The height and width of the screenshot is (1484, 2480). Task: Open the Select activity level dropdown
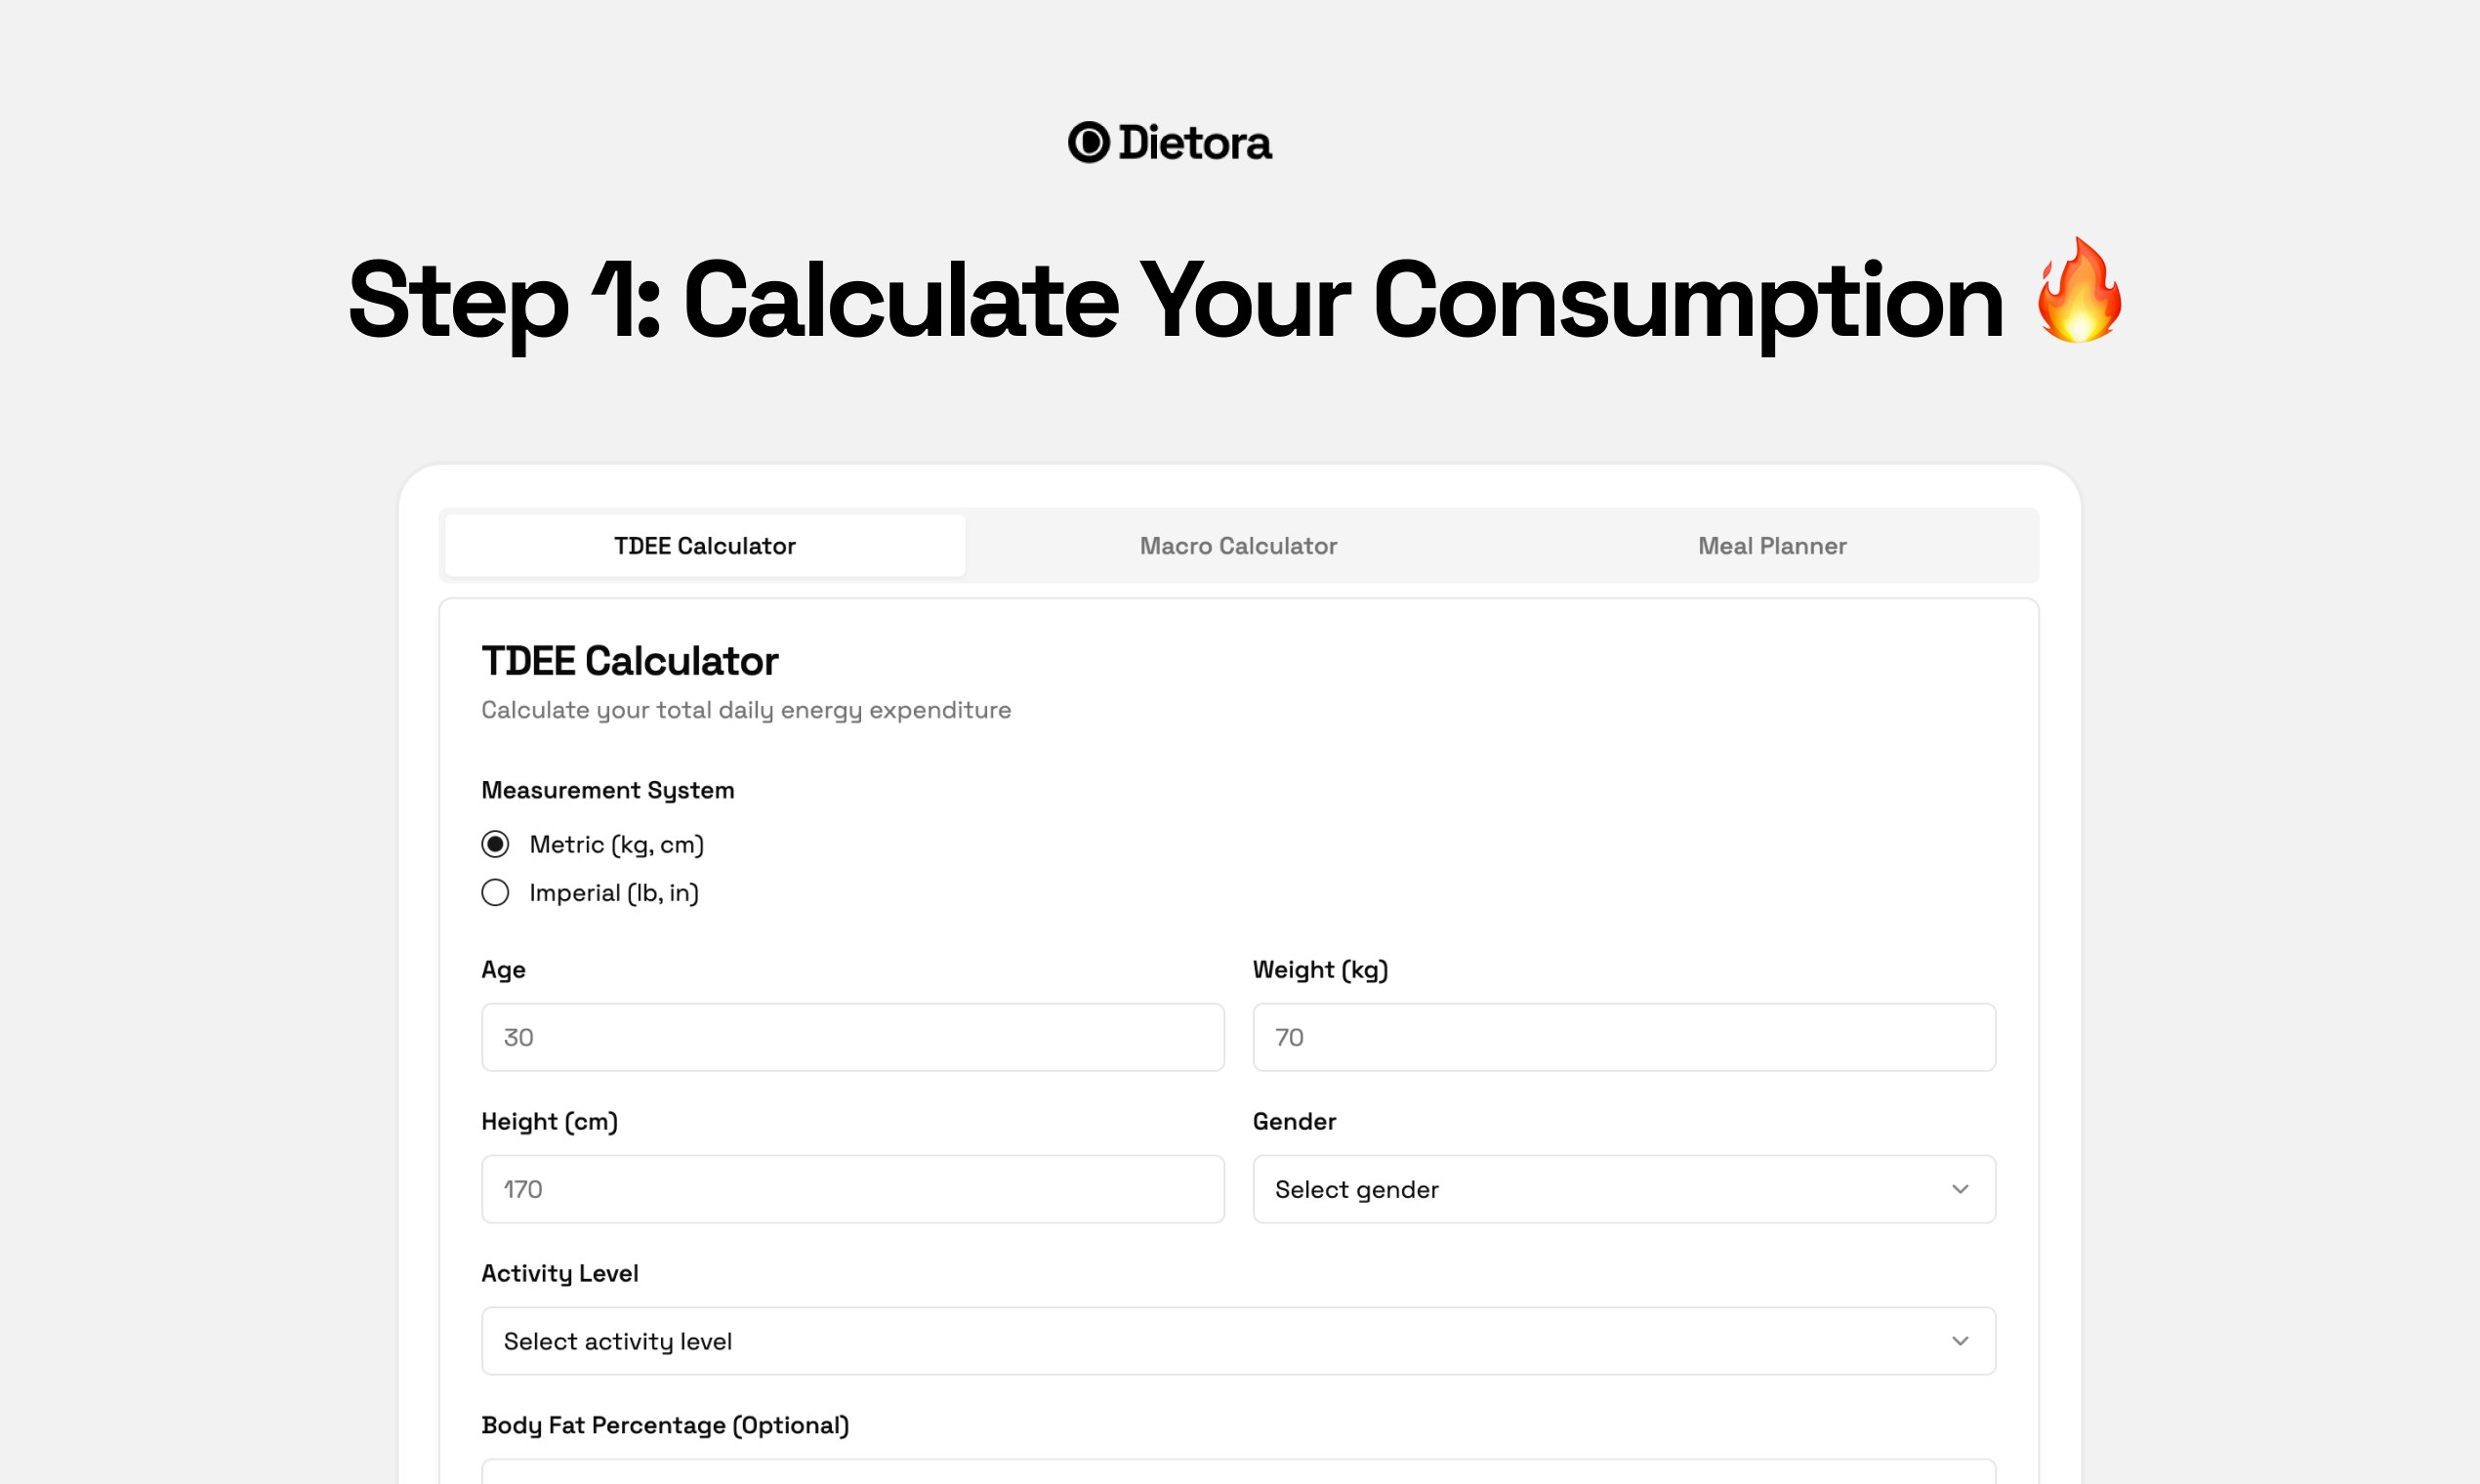tap(1238, 1341)
